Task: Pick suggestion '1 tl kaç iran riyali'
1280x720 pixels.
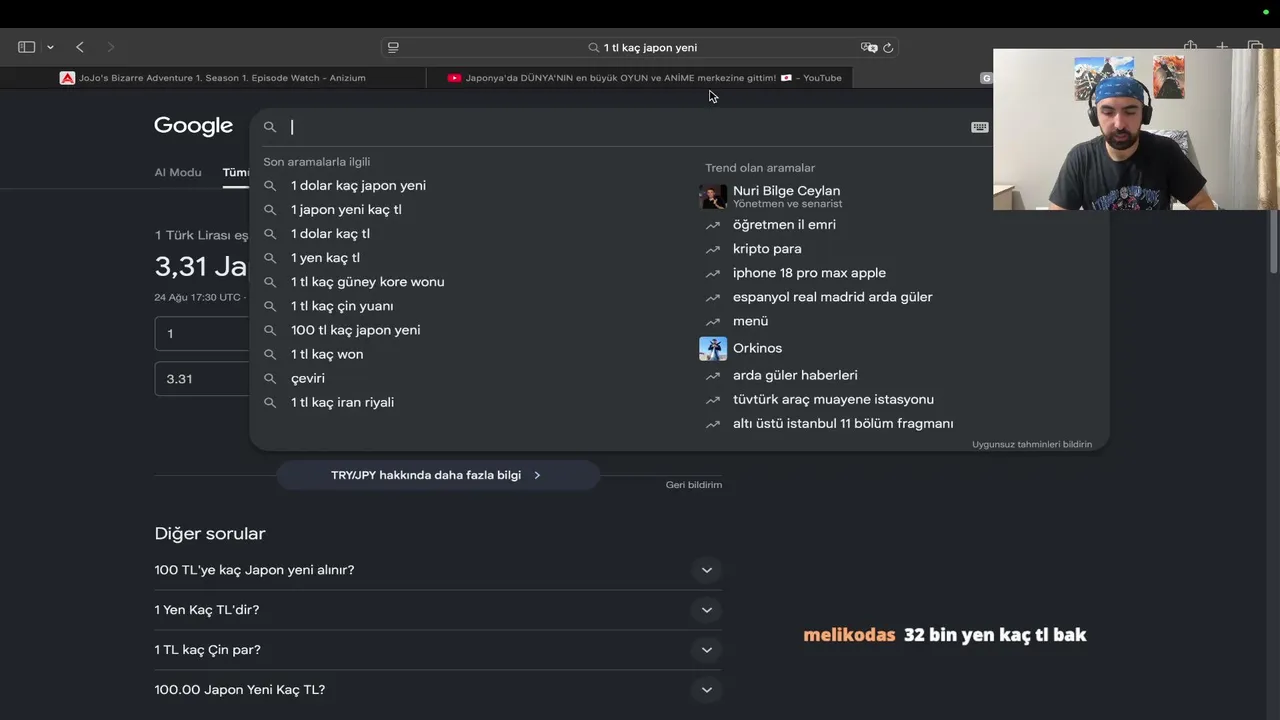Action: click(342, 401)
